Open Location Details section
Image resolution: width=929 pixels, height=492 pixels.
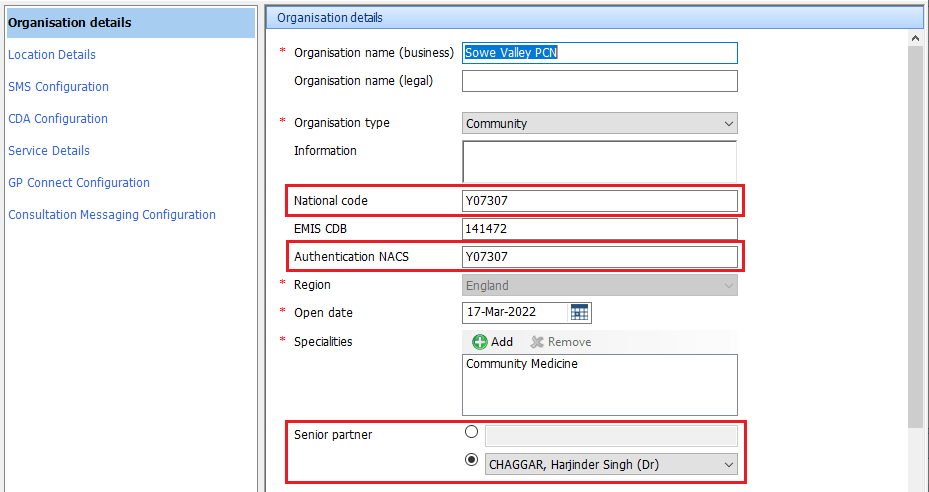pos(52,55)
